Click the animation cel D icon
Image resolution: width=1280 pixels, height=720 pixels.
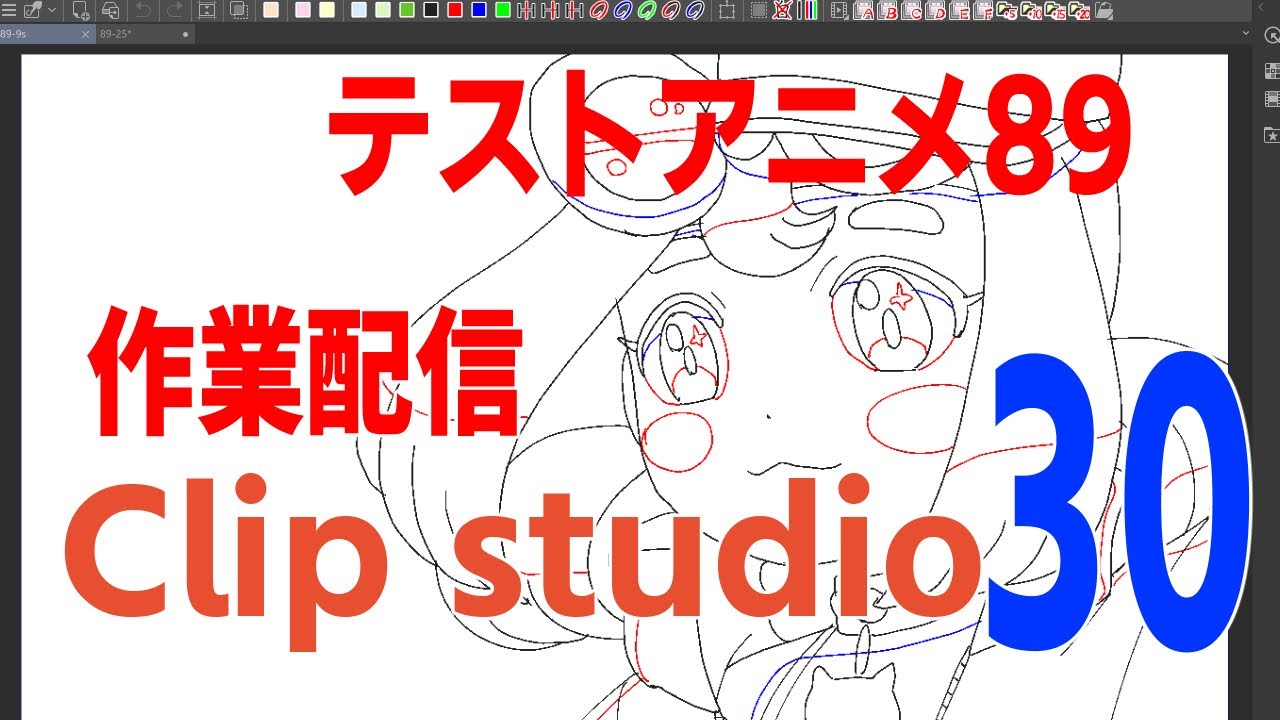[x=936, y=10]
